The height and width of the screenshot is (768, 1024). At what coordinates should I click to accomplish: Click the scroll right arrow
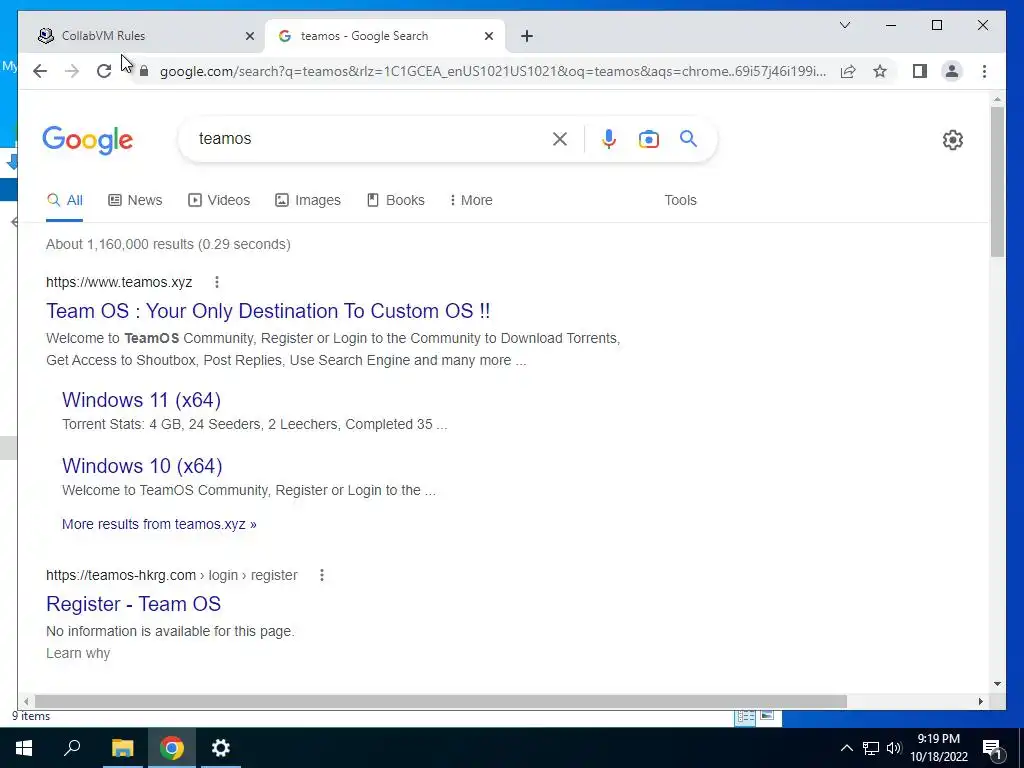pyautogui.click(x=980, y=701)
